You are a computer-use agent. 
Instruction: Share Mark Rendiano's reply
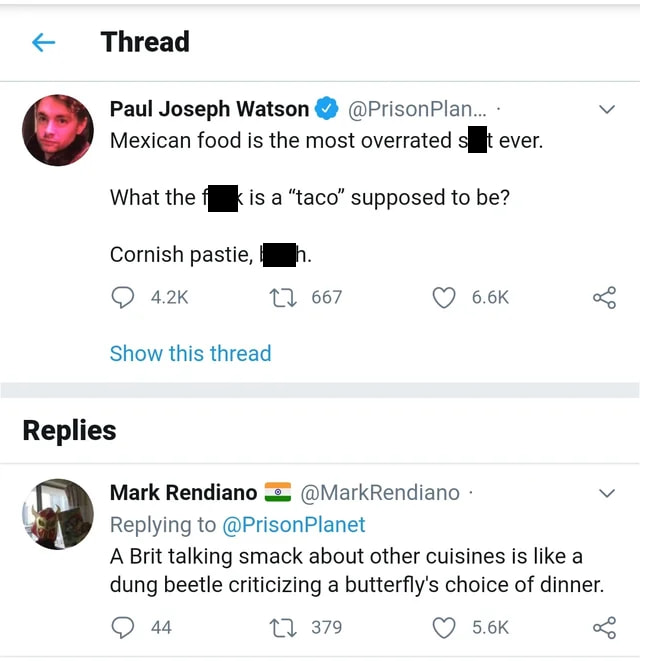[604, 627]
